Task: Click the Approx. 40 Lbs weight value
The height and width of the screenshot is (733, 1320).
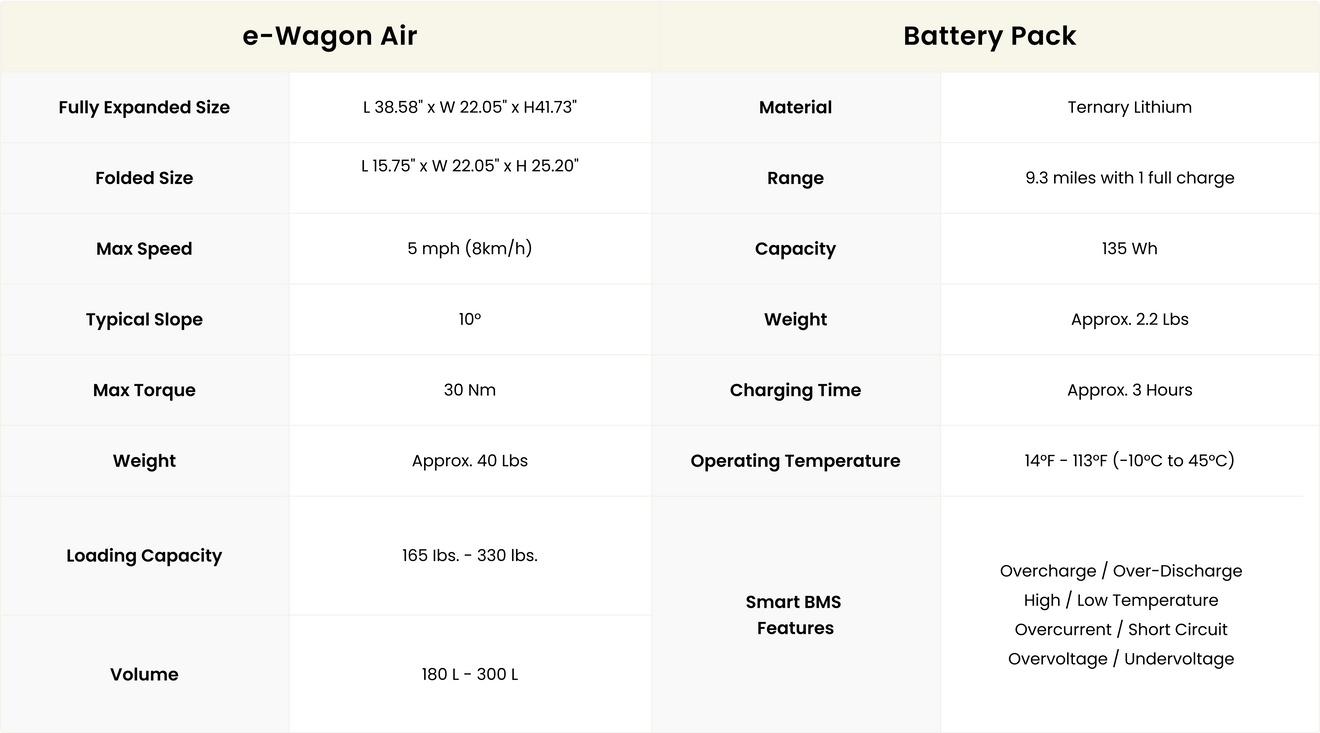Action: (x=469, y=461)
